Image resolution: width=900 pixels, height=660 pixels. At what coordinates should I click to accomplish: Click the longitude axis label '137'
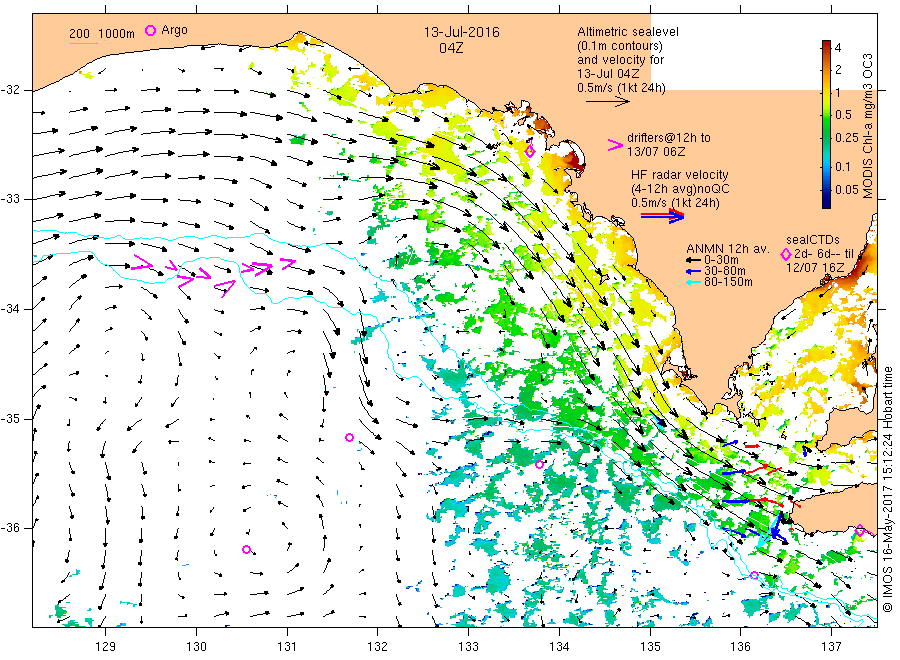[831, 647]
